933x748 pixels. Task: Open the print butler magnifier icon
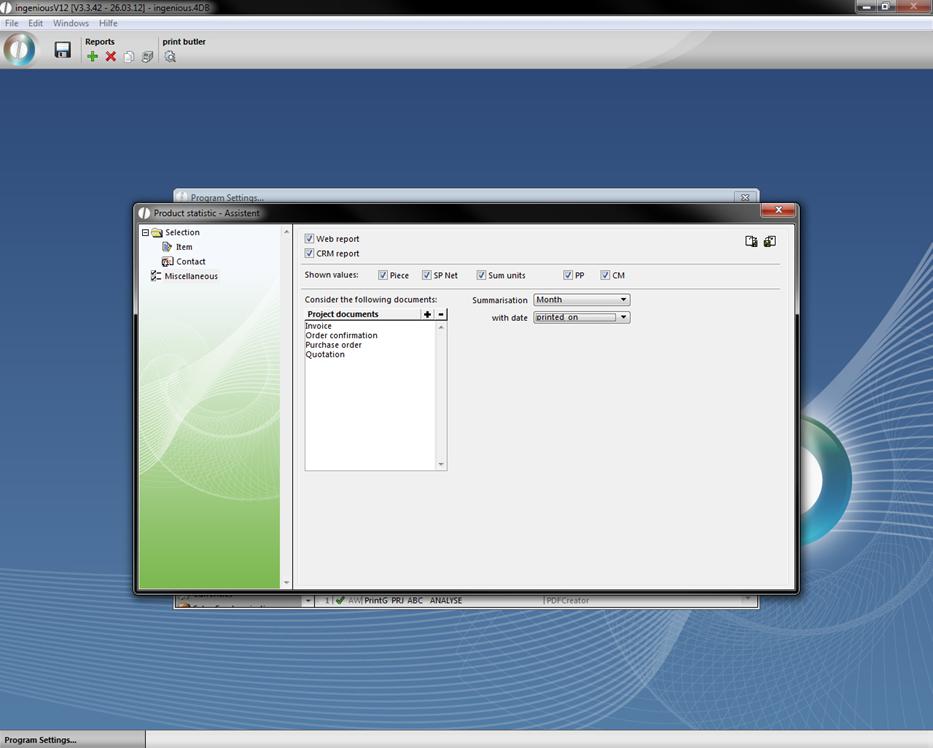[x=170, y=57]
